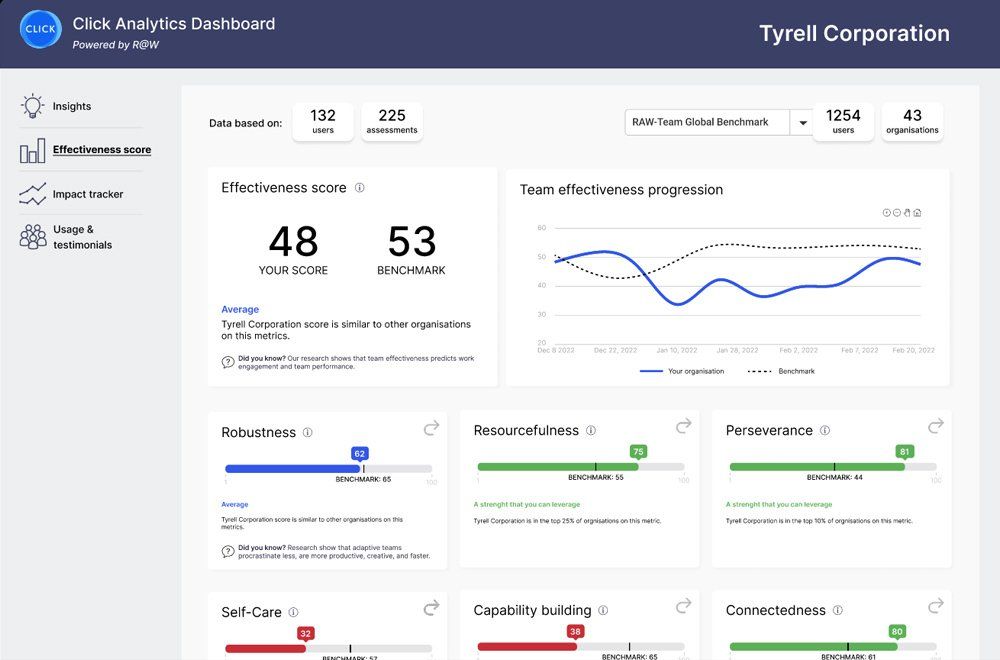Click the Click logo in the header
Image resolution: width=1000 pixels, height=660 pixels.
pyautogui.click(x=41, y=31)
